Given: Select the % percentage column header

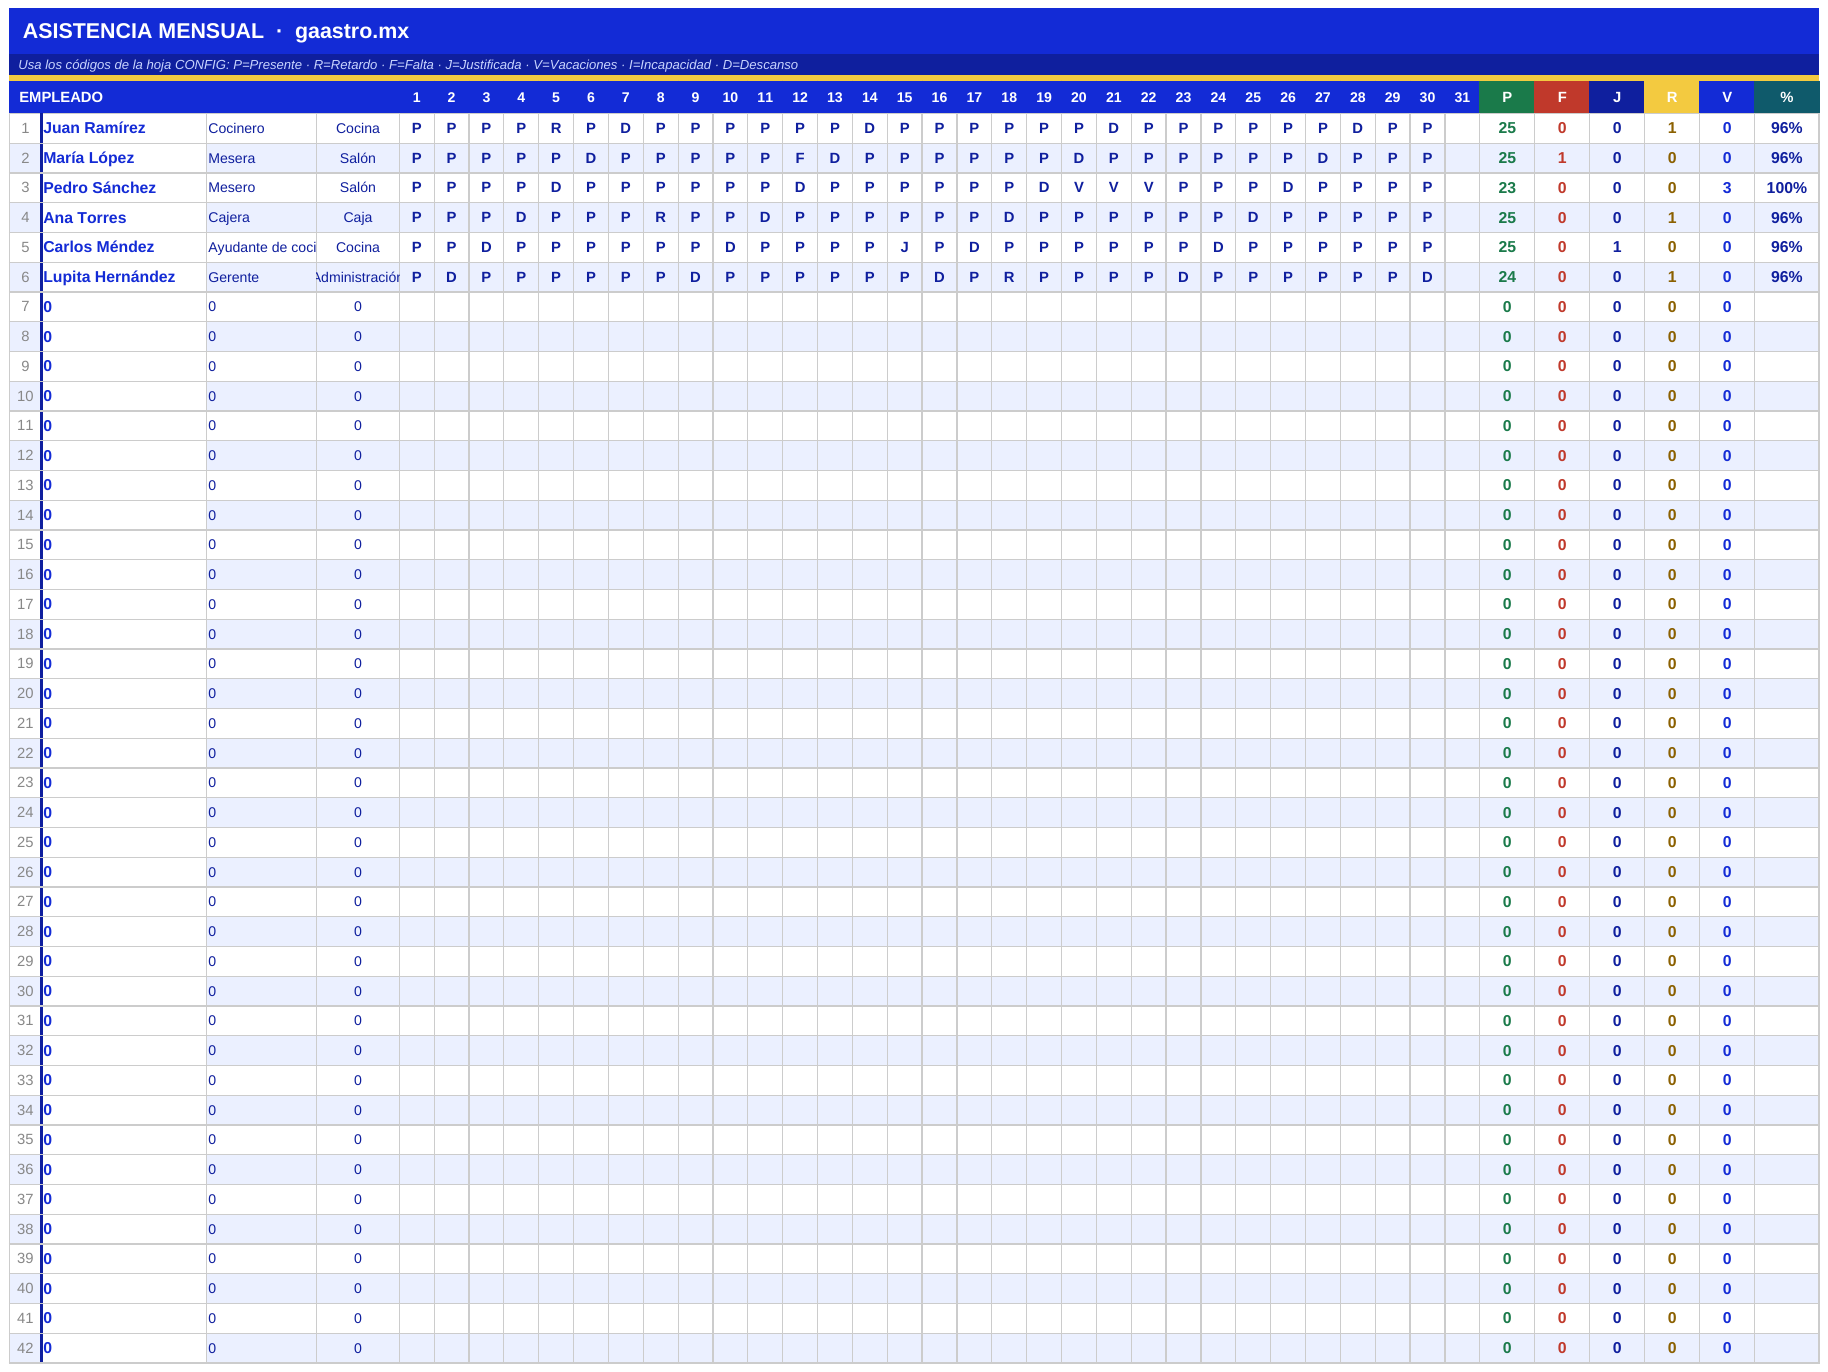Looking at the screenshot, I should (1786, 97).
